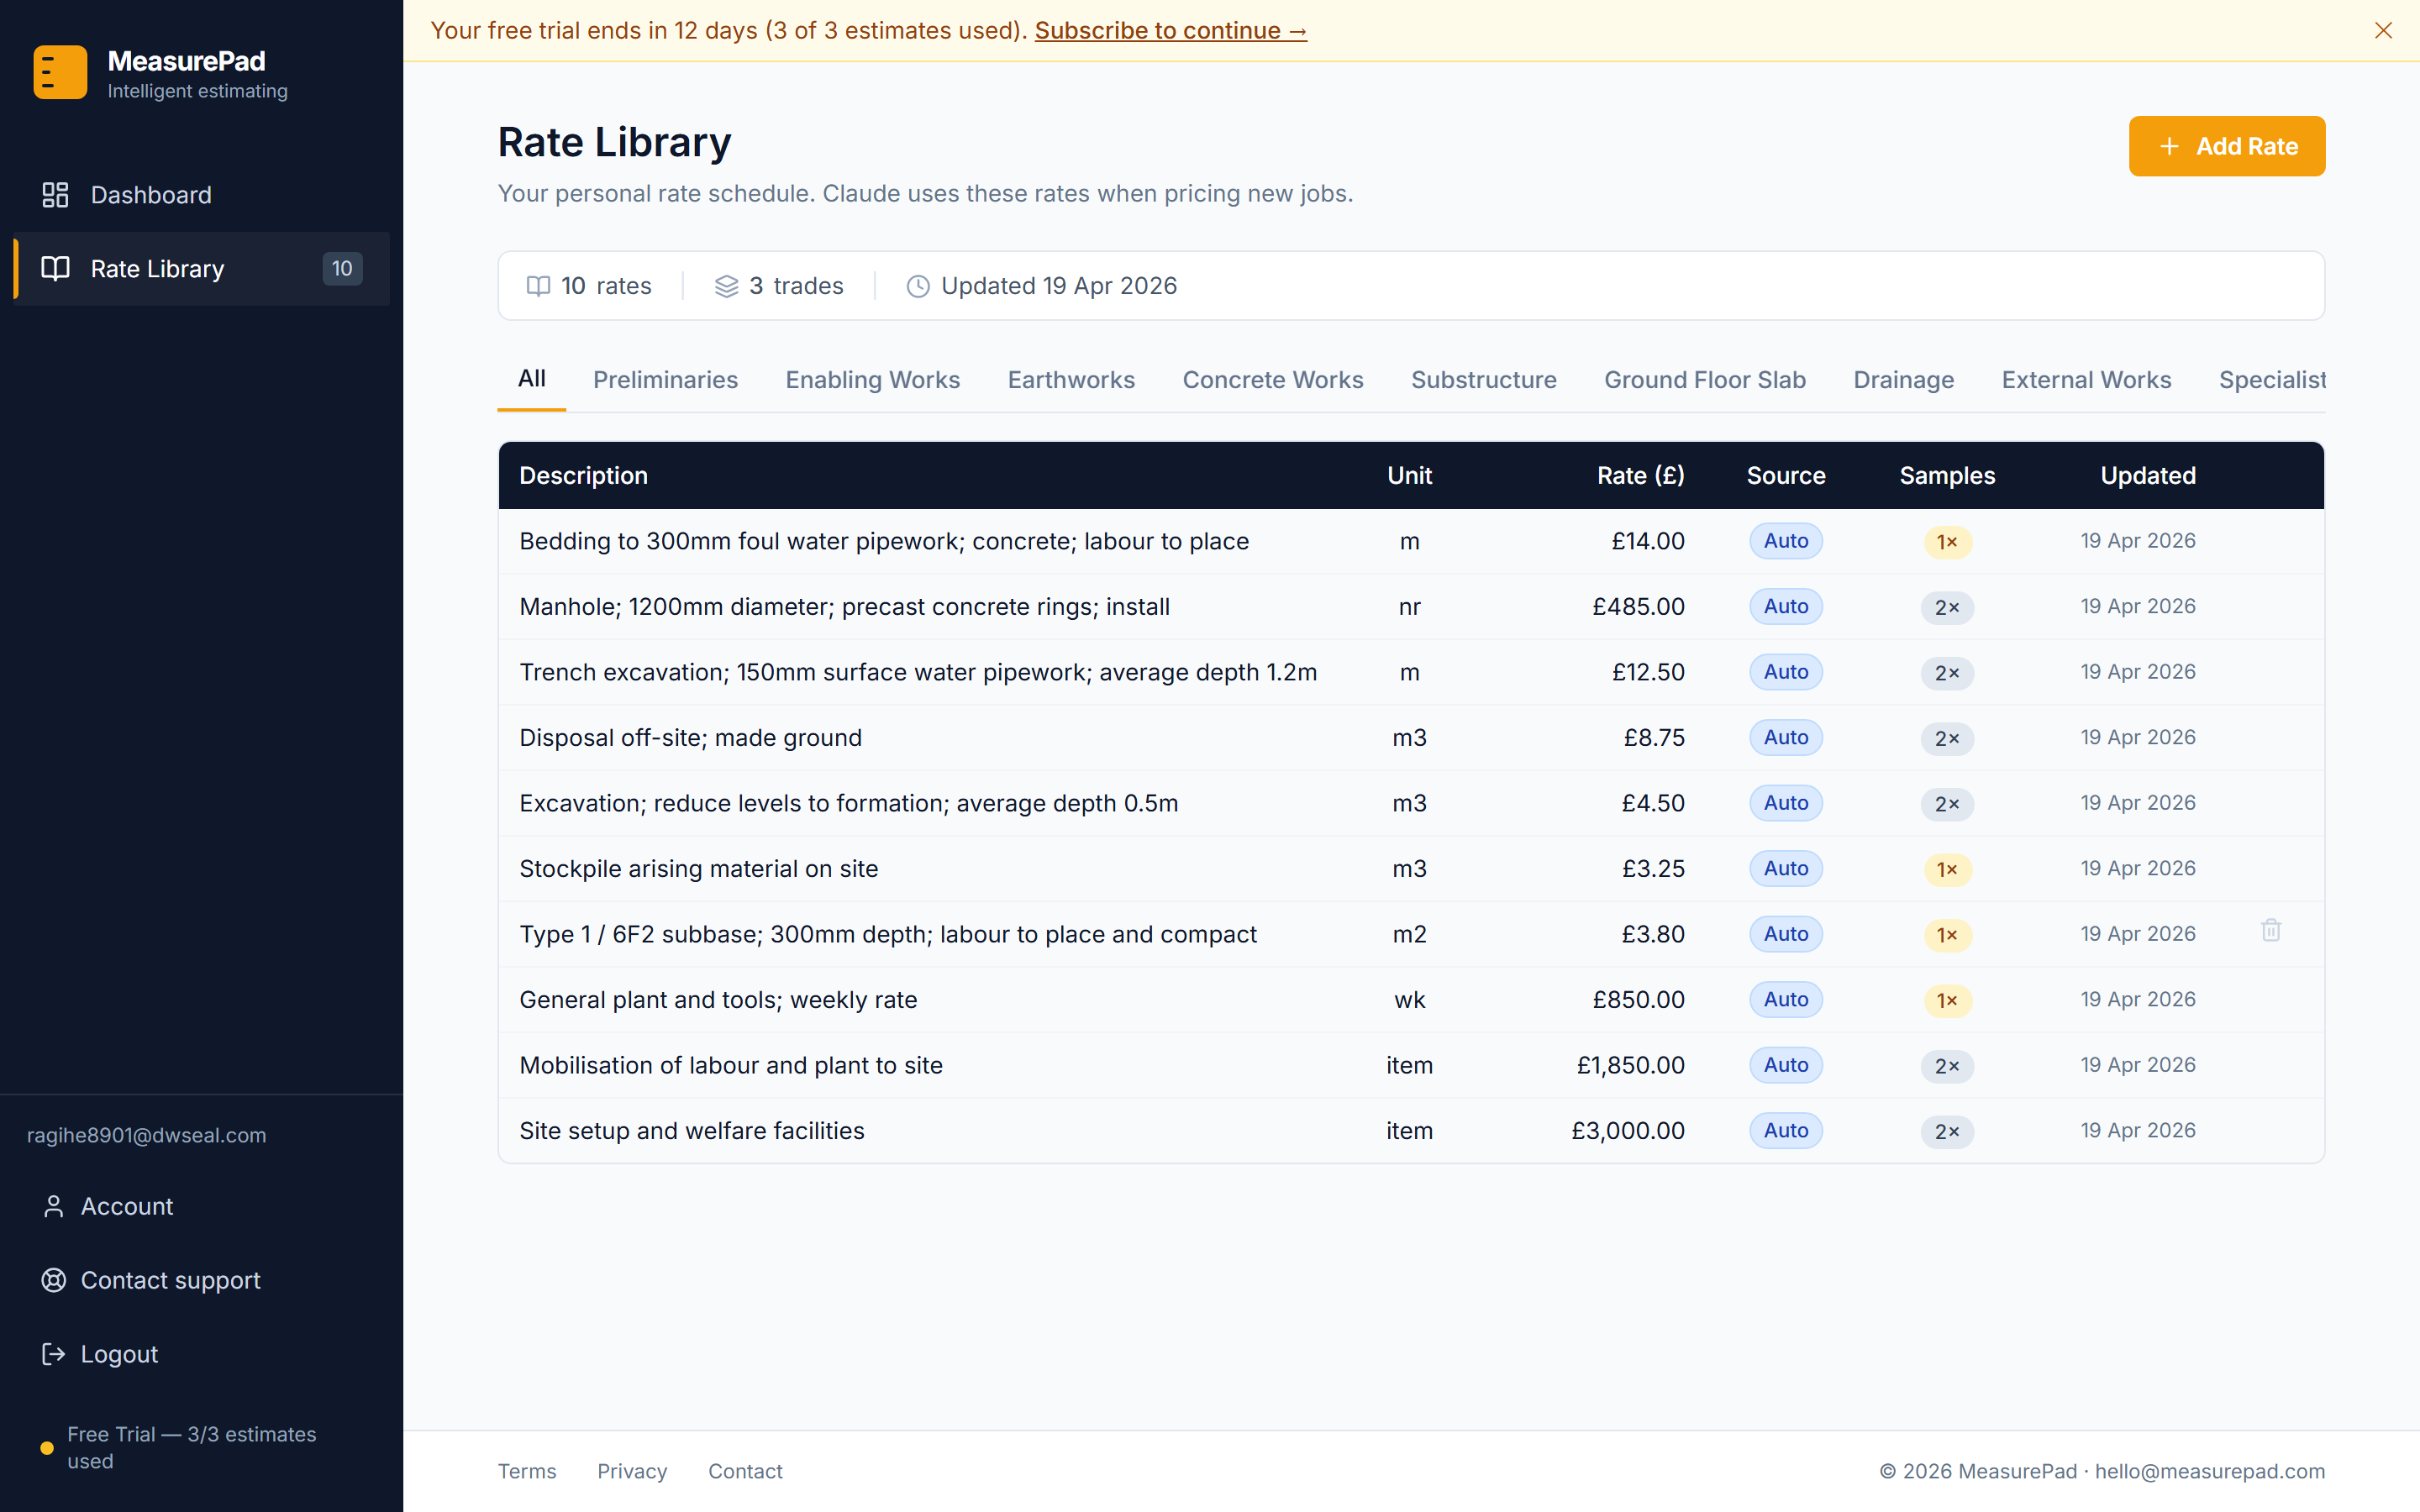The height and width of the screenshot is (1512, 2420).
Task: Click the Rate Library book icon in sidebar
Action: coord(55,268)
